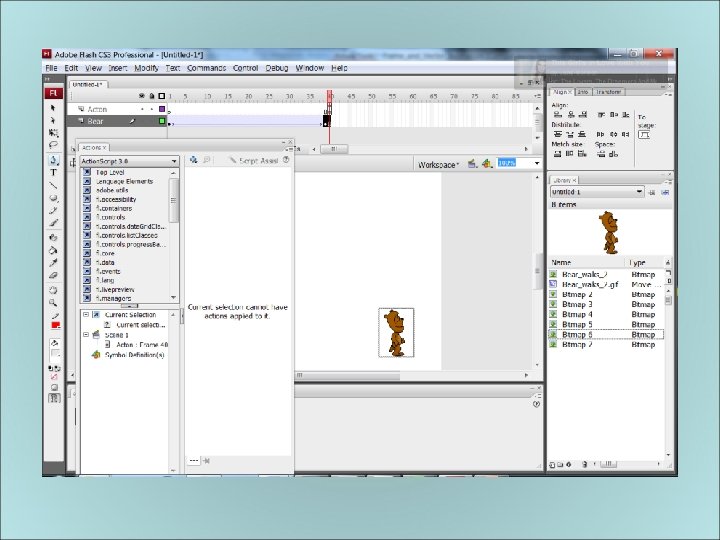Click the show/hide all layers eye icon
This screenshot has width=720, height=540.
(x=142, y=96)
